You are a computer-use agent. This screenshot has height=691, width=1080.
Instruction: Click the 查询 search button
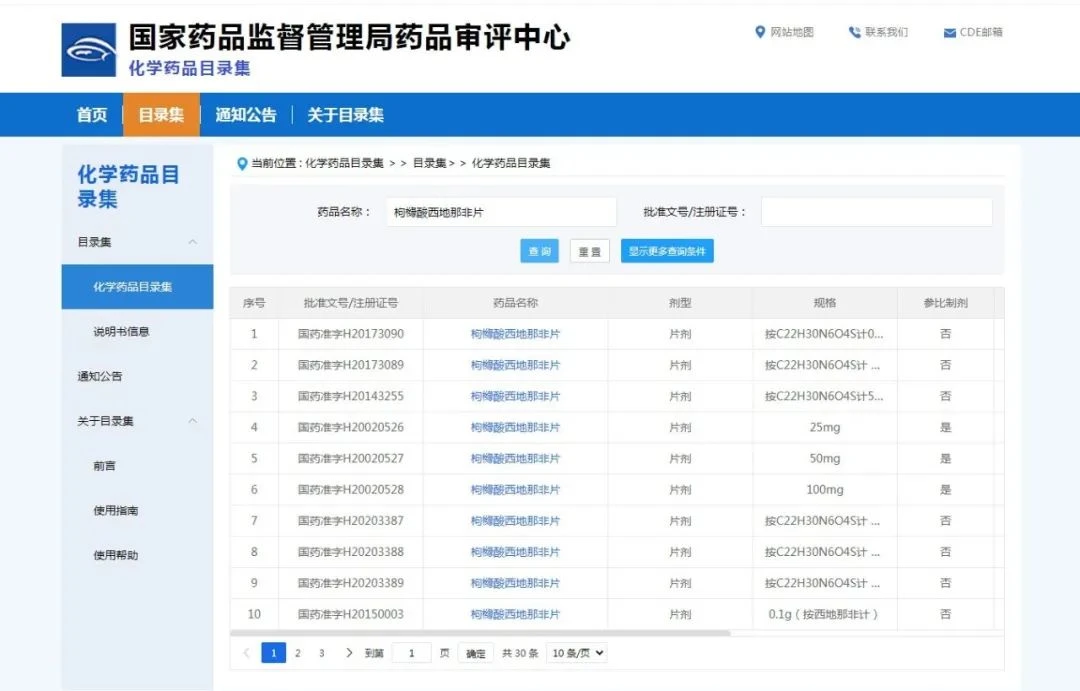539,251
